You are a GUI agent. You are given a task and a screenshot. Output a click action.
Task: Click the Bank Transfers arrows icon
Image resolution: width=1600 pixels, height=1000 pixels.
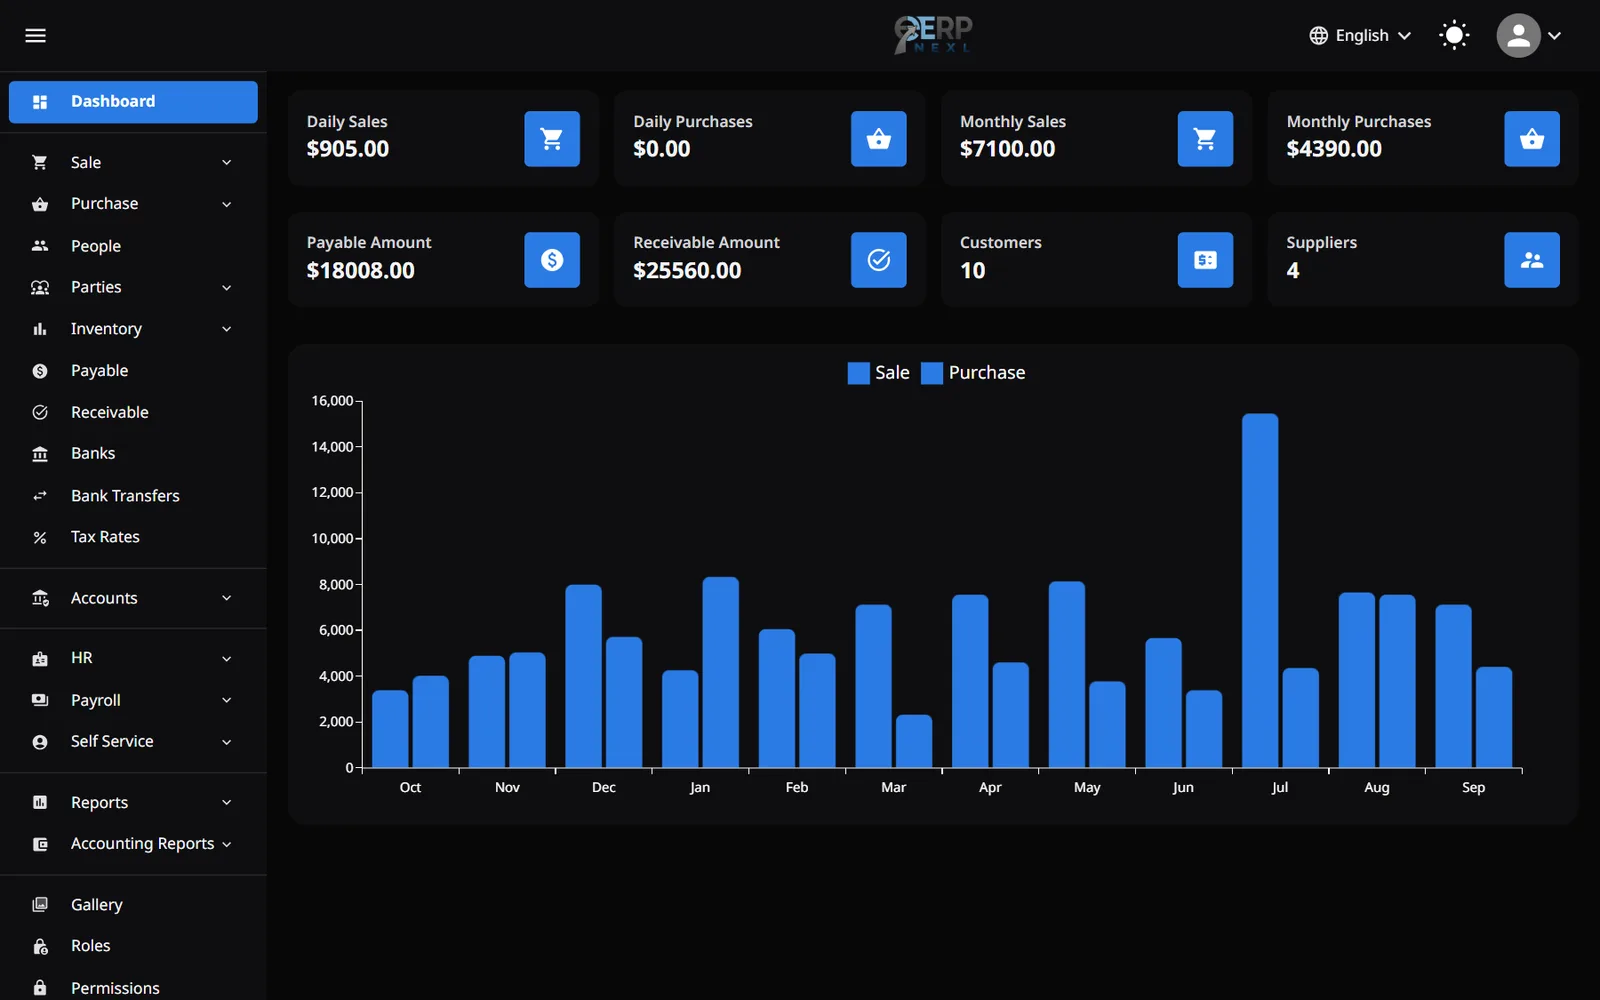40,496
